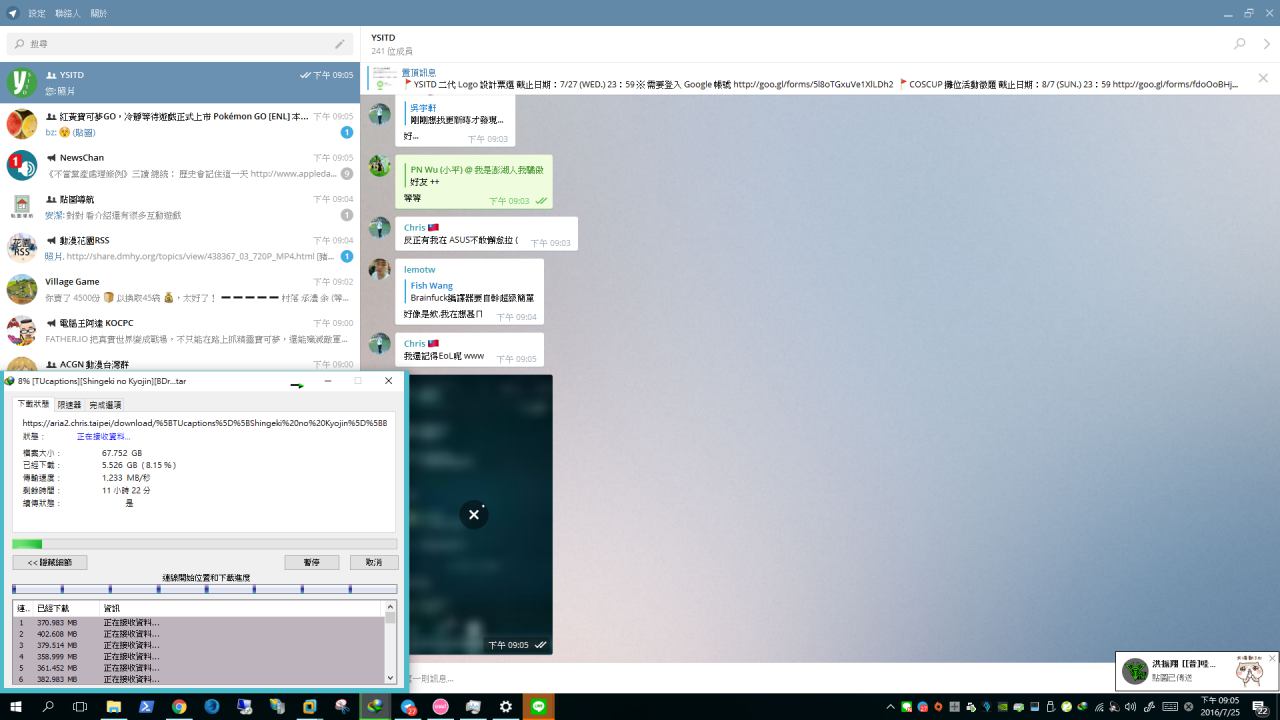Open the Village Game chat
Image resolution: width=1280 pixels, height=720 pixels.
180,290
